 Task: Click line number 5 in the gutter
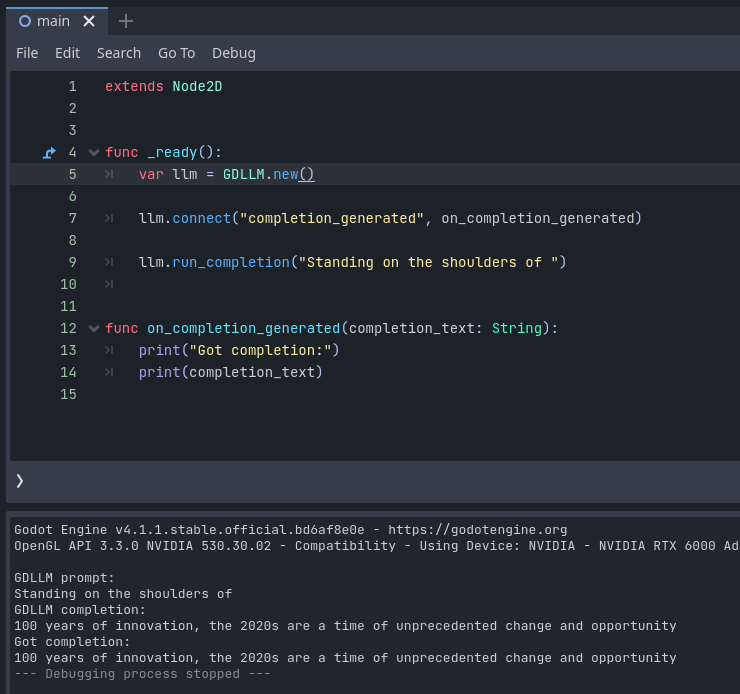72,175
